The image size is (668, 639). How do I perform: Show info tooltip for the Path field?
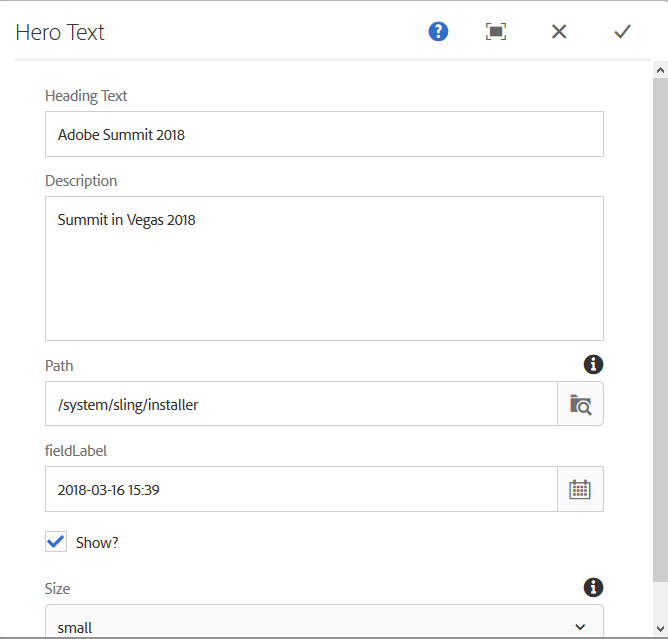coord(593,364)
